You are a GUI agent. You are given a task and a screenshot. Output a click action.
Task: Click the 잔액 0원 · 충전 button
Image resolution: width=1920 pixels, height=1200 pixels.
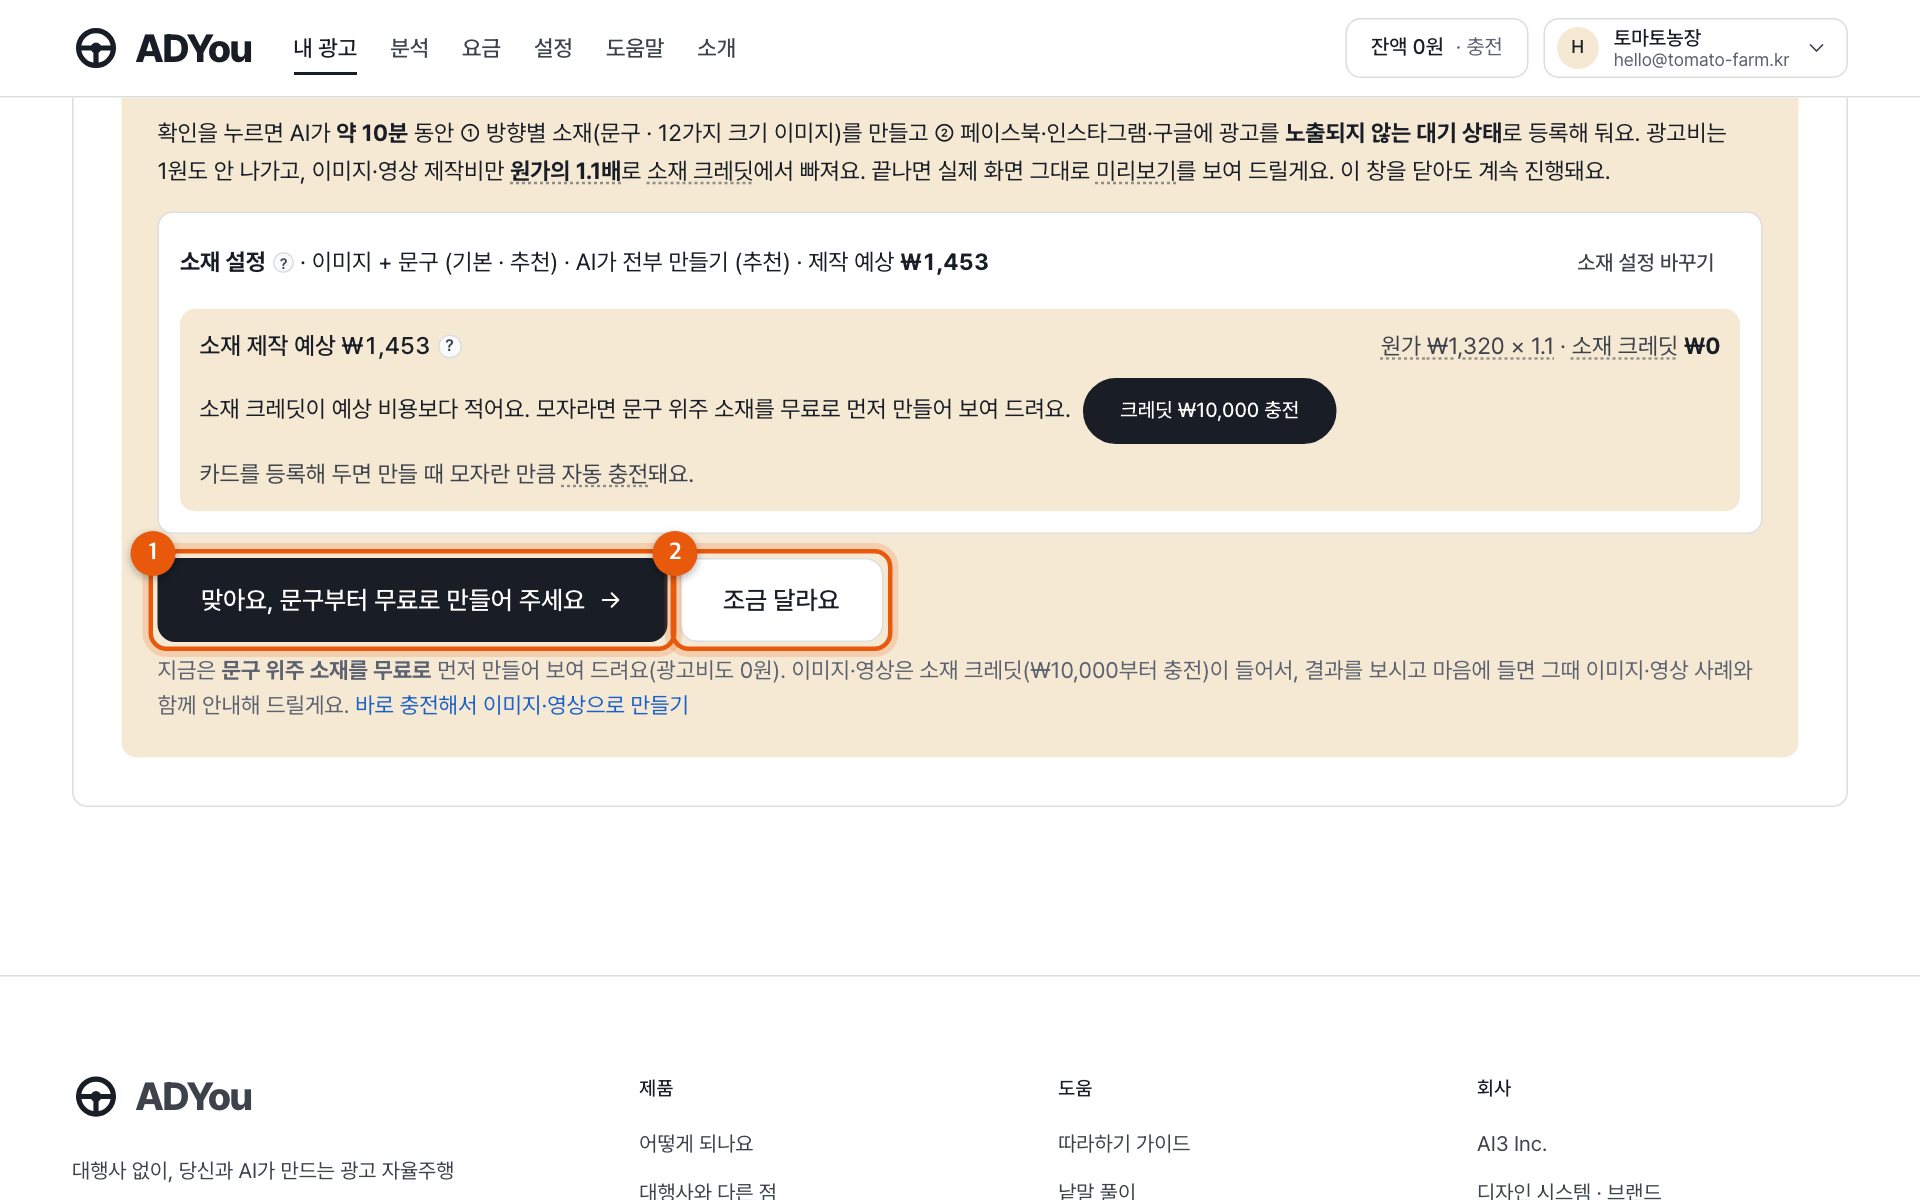[1436, 47]
